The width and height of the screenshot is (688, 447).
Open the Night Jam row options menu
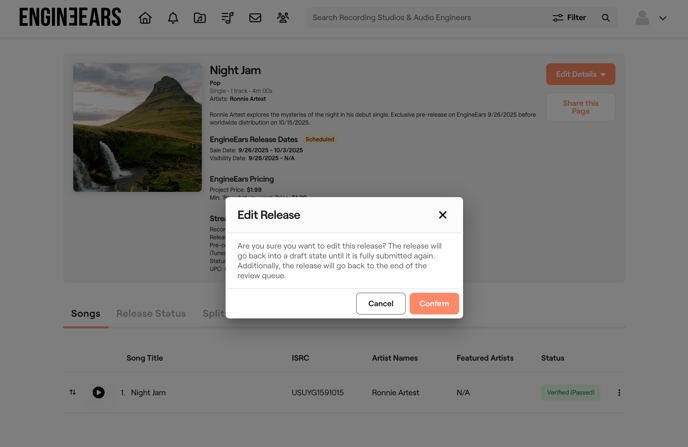tap(619, 393)
